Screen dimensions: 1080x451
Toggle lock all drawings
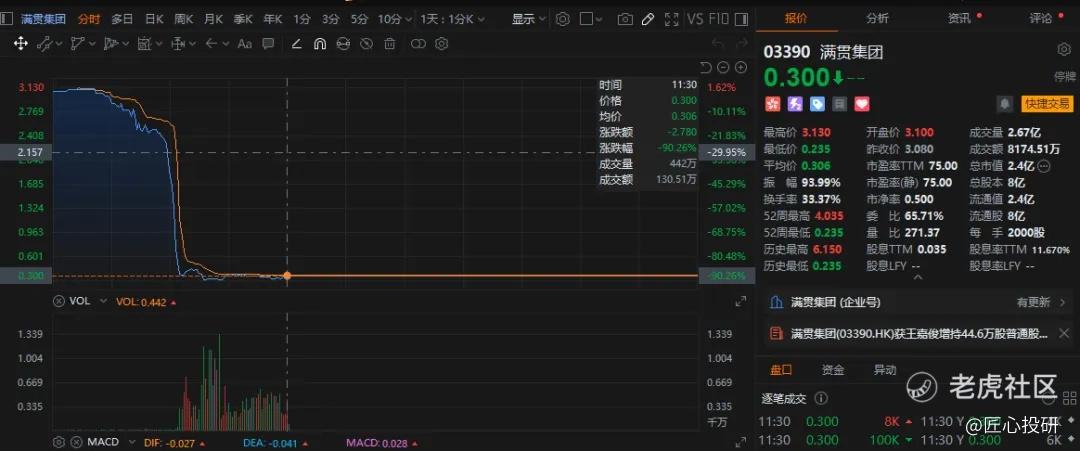pyautogui.click(x=343, y=43)
